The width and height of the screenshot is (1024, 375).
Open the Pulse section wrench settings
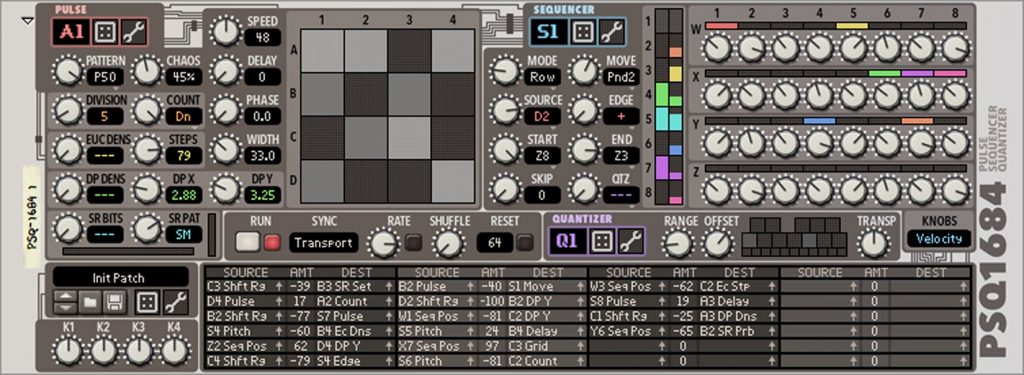[x=135, y=31]
